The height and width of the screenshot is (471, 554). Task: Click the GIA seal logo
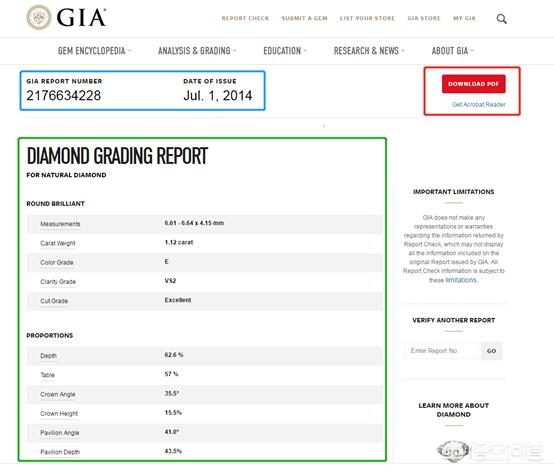[x=39, y=17]
